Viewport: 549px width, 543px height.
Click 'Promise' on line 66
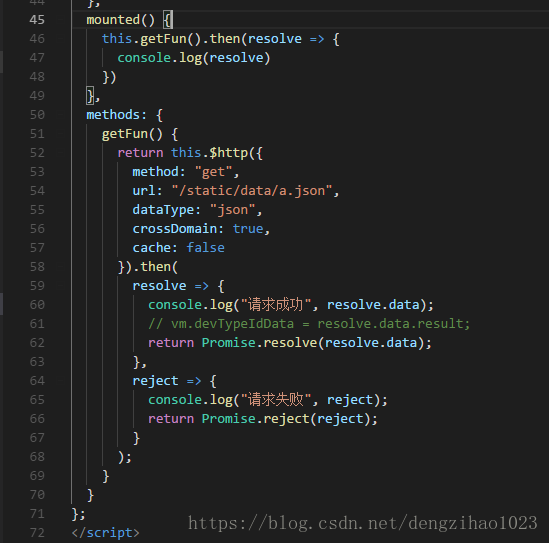coord(229,419)
